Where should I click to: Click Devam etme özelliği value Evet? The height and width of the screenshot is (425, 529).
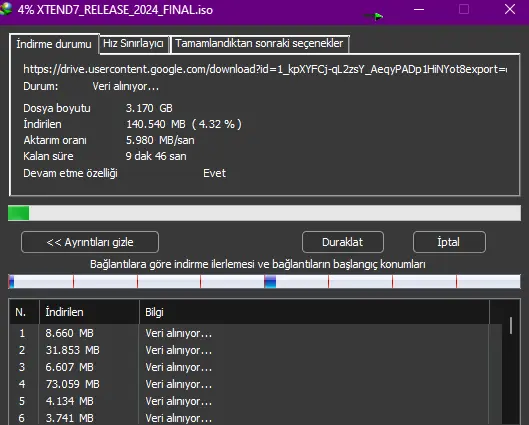215,173
